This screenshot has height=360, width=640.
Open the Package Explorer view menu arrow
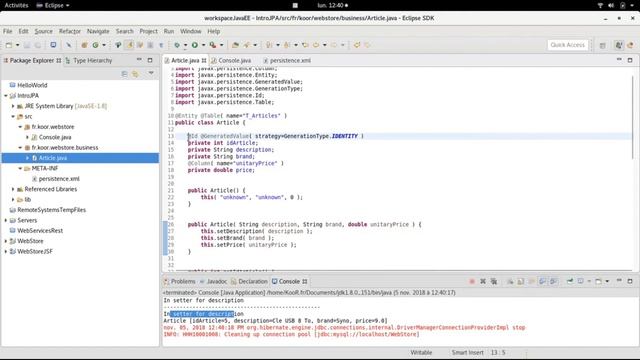[x=151, y=73]
